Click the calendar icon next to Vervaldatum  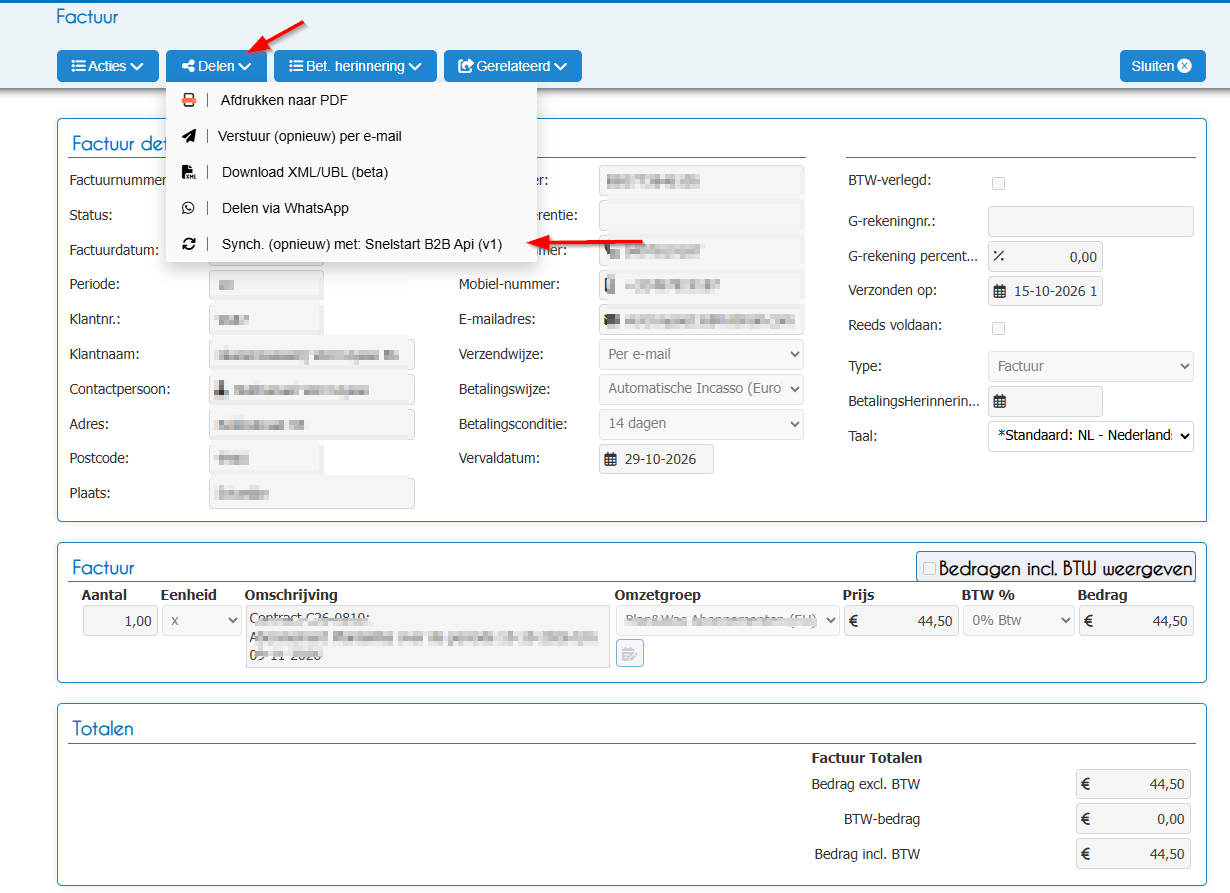point(609,459)
